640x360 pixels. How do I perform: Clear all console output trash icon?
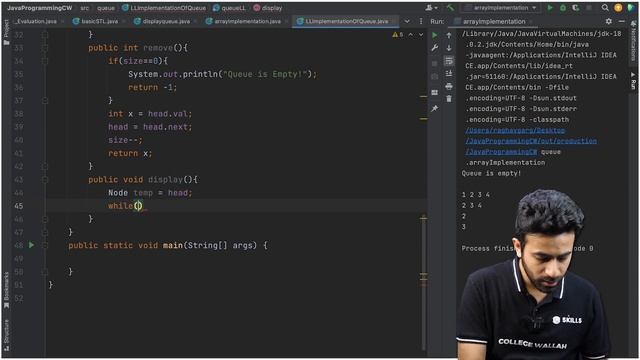coord(449,99)
